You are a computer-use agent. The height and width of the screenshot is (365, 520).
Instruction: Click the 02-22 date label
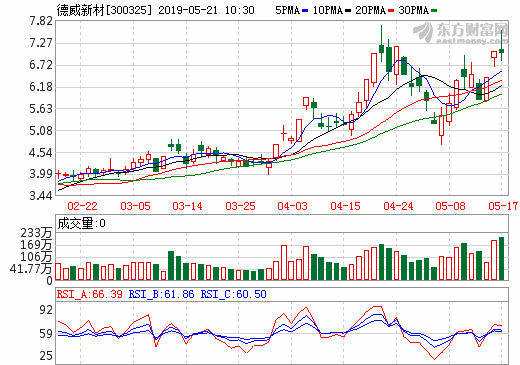pyautogui.click(x=82, y=206)
